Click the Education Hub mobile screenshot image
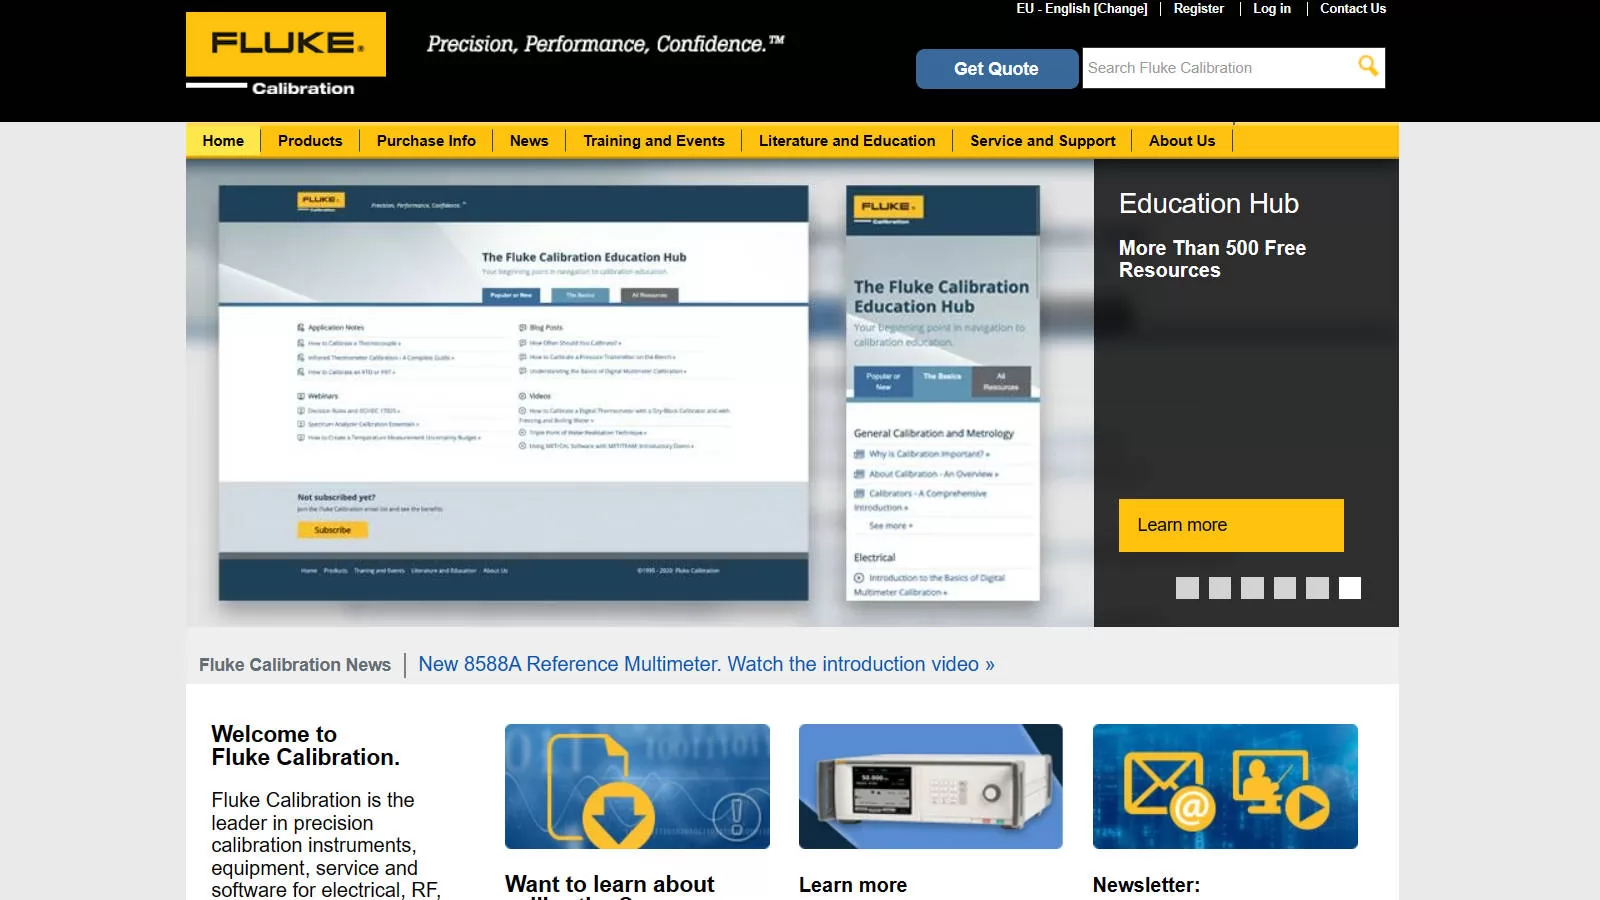The height and width of the screenshot is (900, 1600). [943, 393]
